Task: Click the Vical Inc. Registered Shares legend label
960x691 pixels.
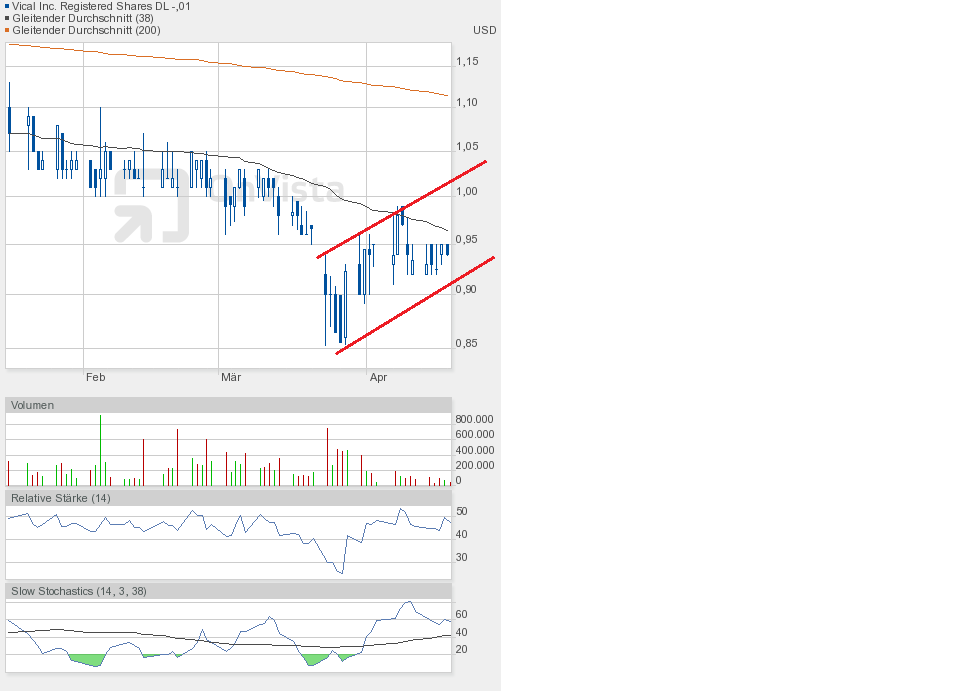Action: tap(101, 7)
